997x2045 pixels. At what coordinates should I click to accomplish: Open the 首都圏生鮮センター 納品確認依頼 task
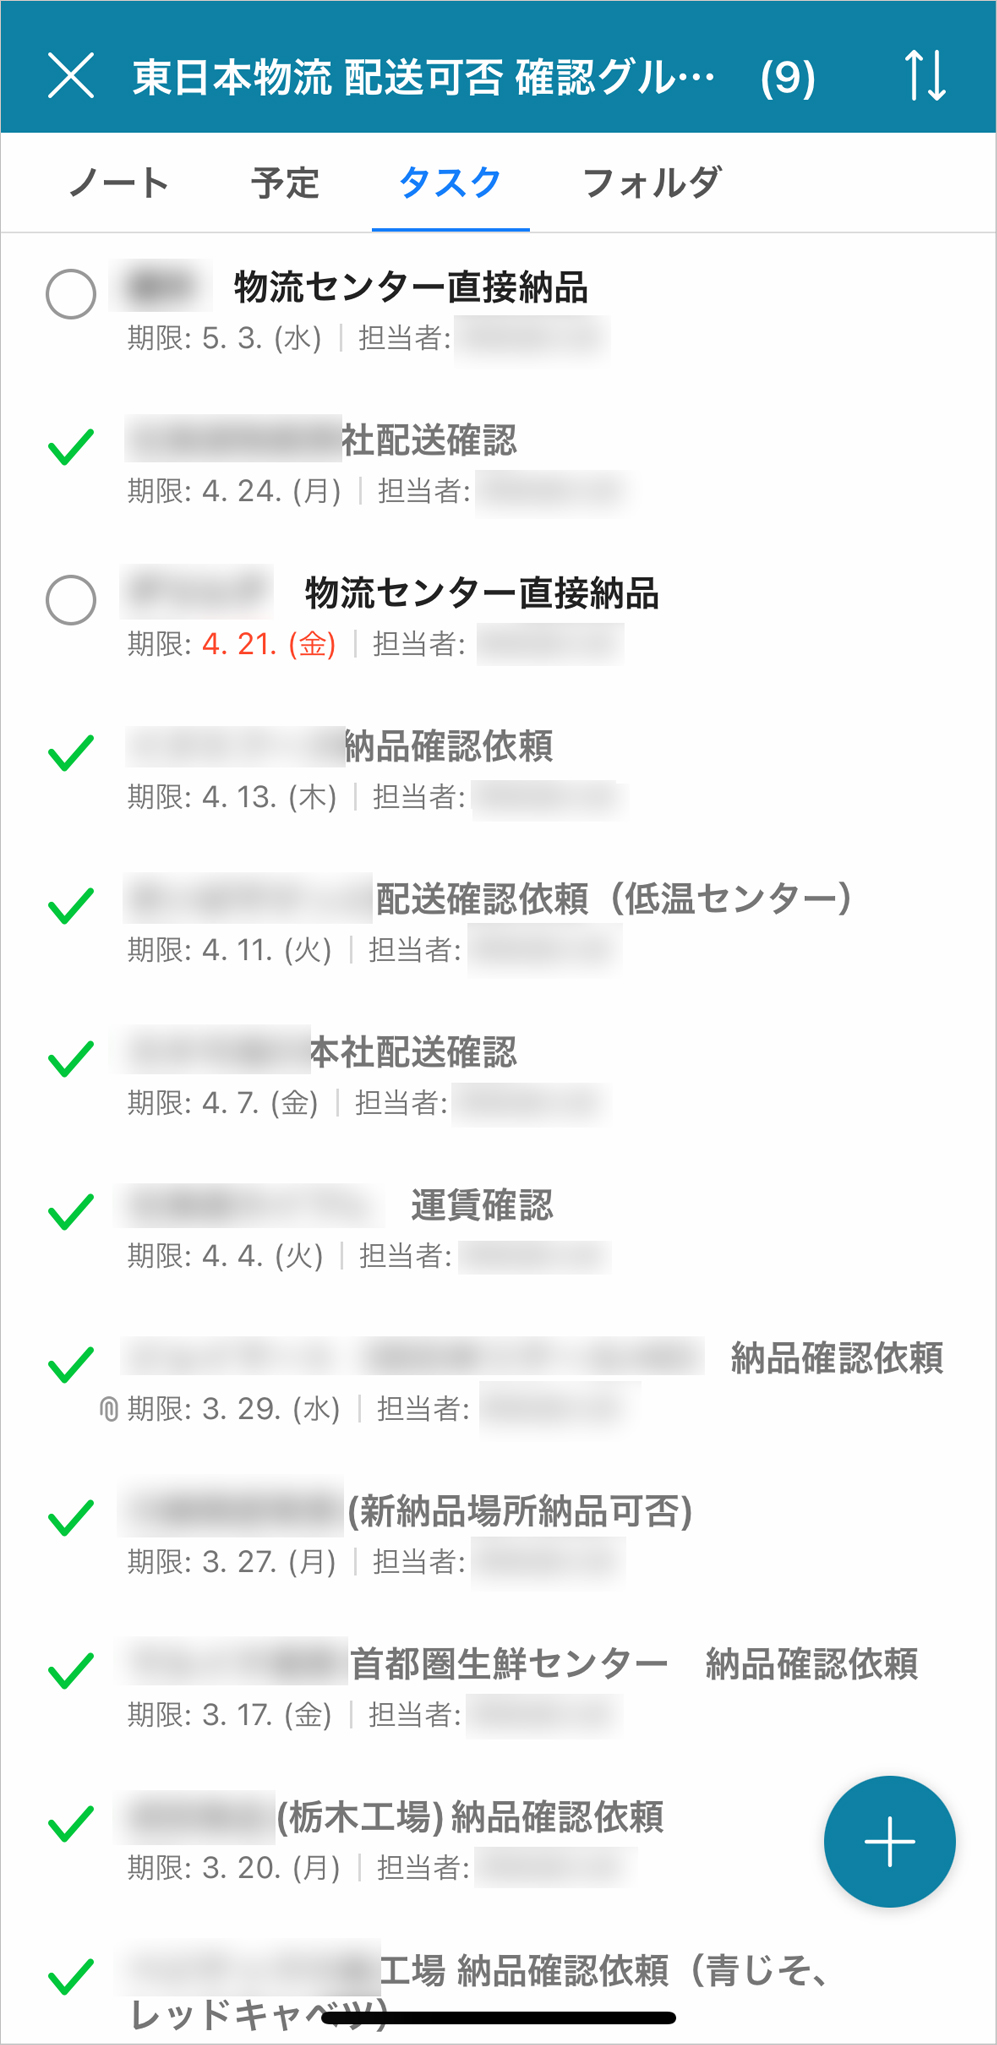(632, 1664)
